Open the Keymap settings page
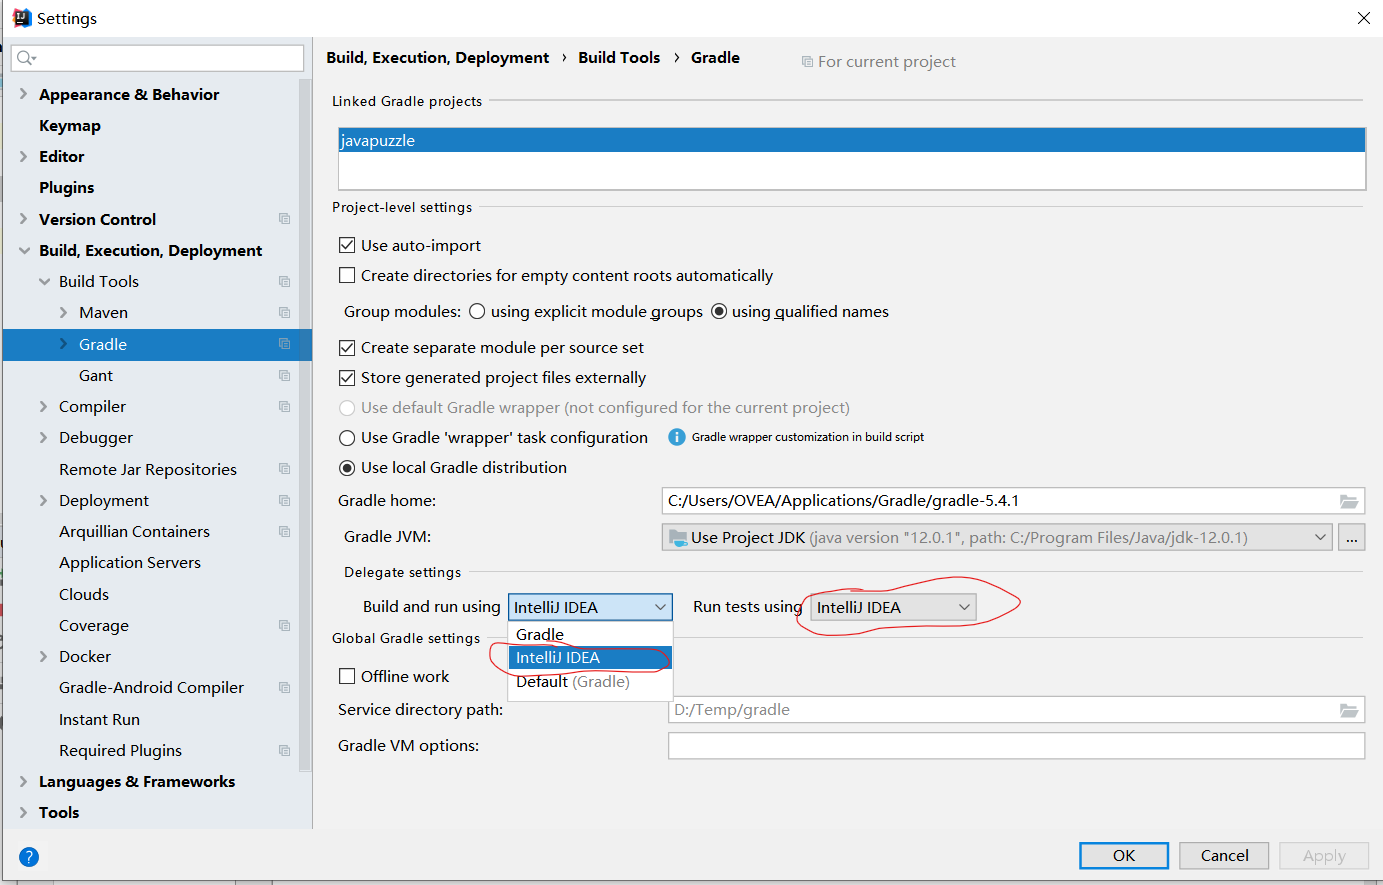The height and width of the screenshot is (885, 1383). coord(70,125)
